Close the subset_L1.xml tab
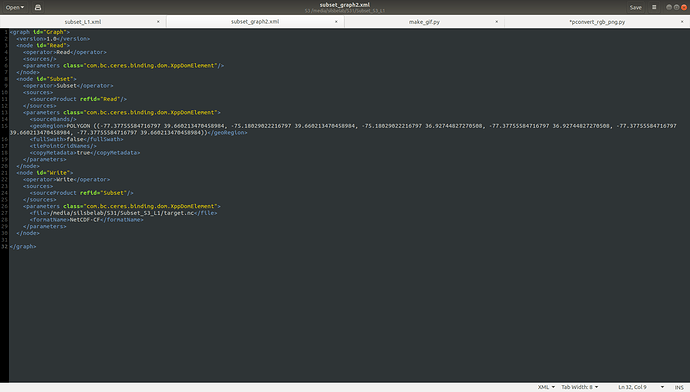This screenshot has height=392, width=690. click(x=158, y=22)
